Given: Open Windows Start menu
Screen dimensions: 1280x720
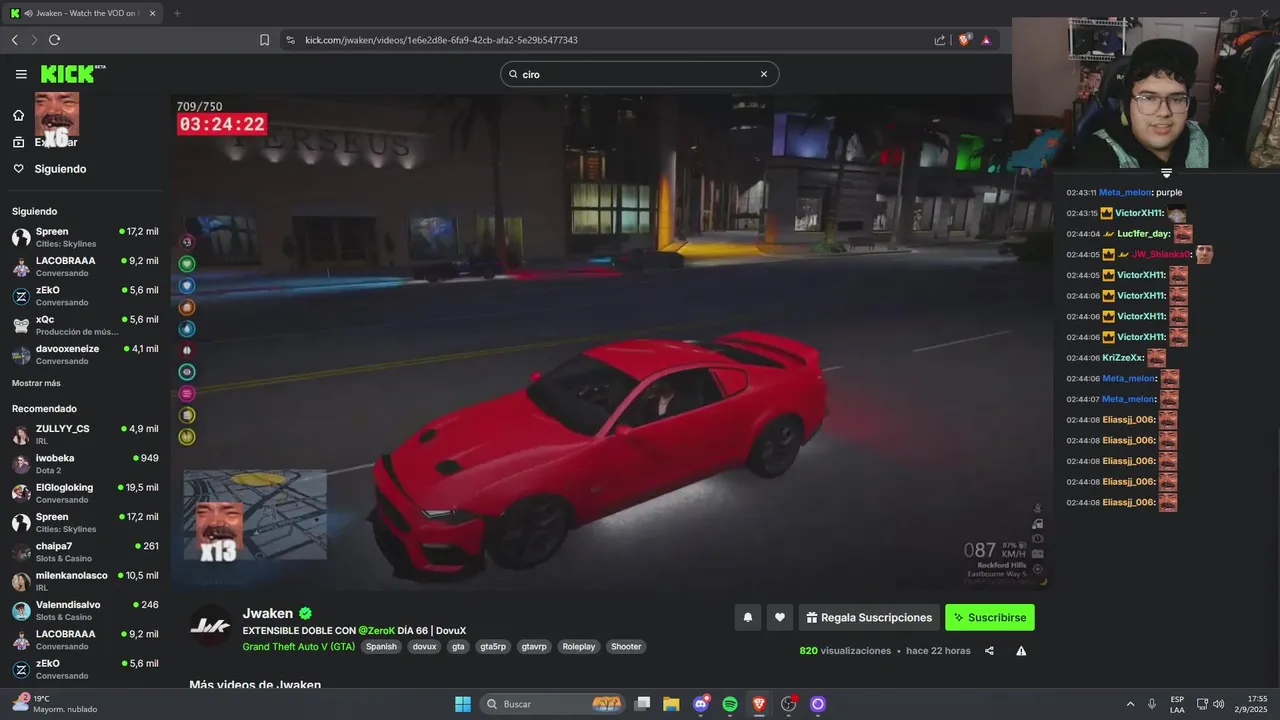Looking at the screenshot, I should pos(463,704).
